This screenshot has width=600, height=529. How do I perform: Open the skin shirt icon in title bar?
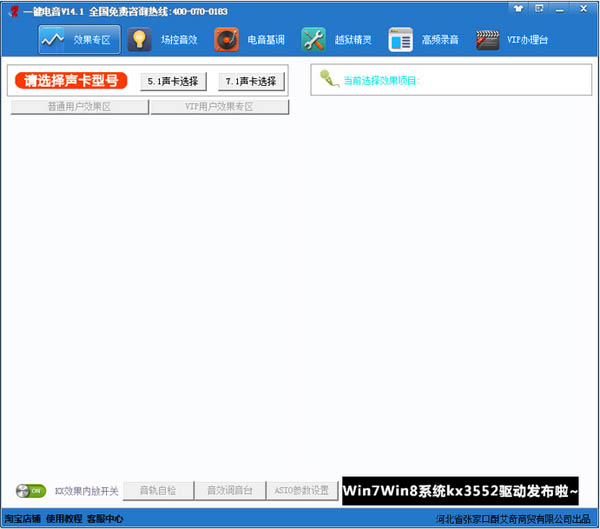coord(518,8)
